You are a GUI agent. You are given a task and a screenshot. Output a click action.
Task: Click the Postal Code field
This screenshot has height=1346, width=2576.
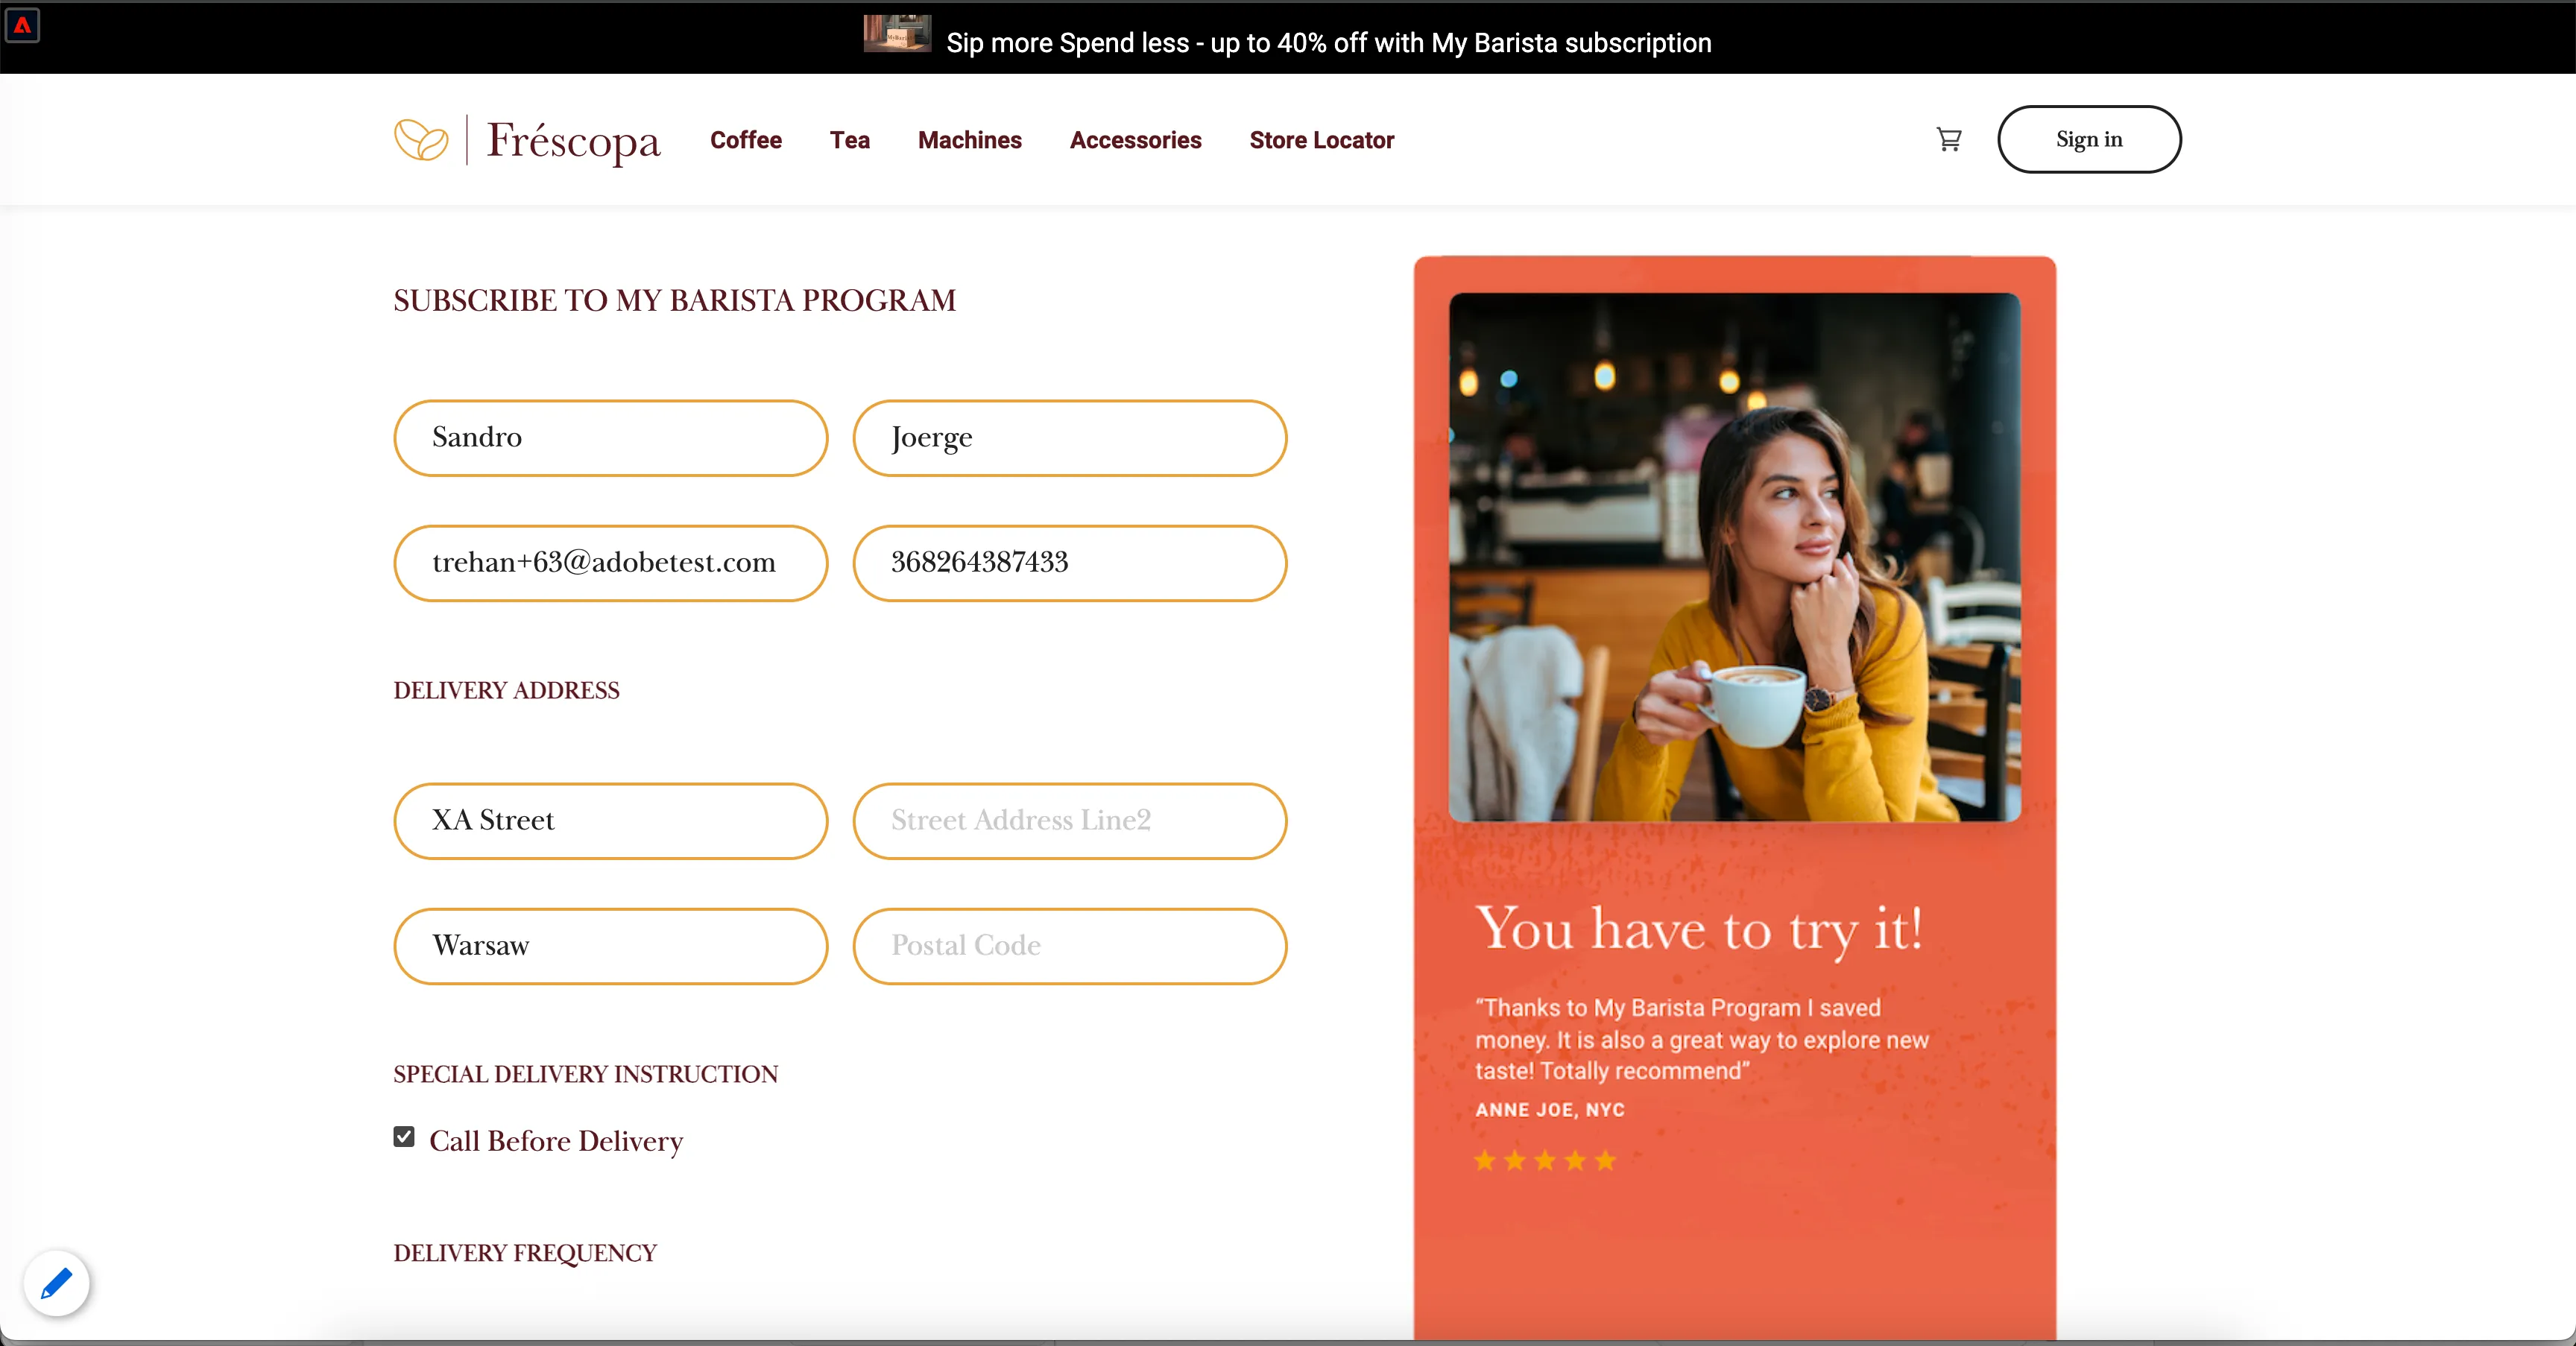(1070, 946)
